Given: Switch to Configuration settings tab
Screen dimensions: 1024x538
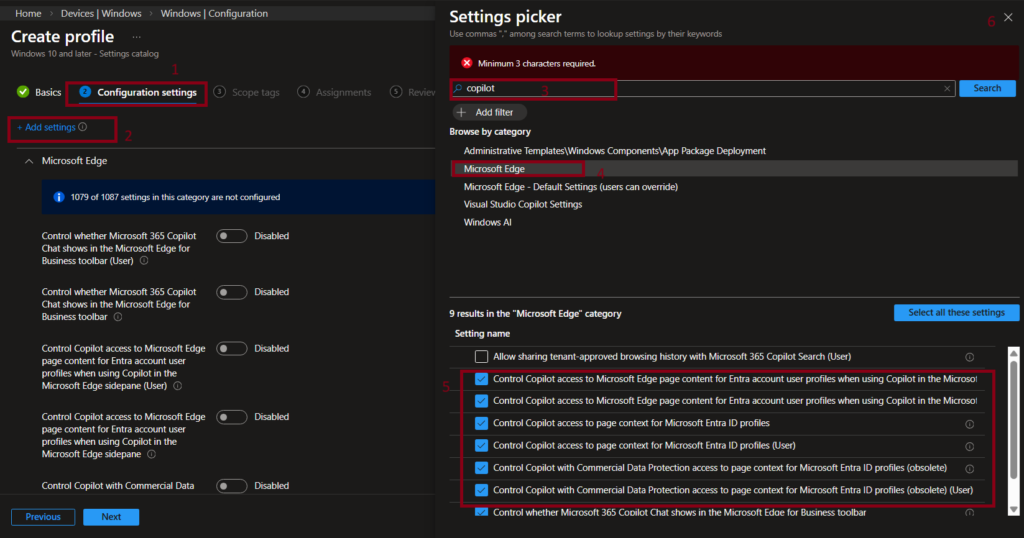Looking at the screenshot, I should pos(138,93).
